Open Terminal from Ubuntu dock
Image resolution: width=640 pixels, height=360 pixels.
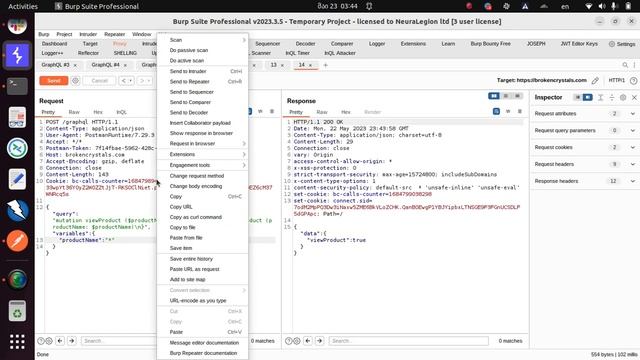(17, 86)
